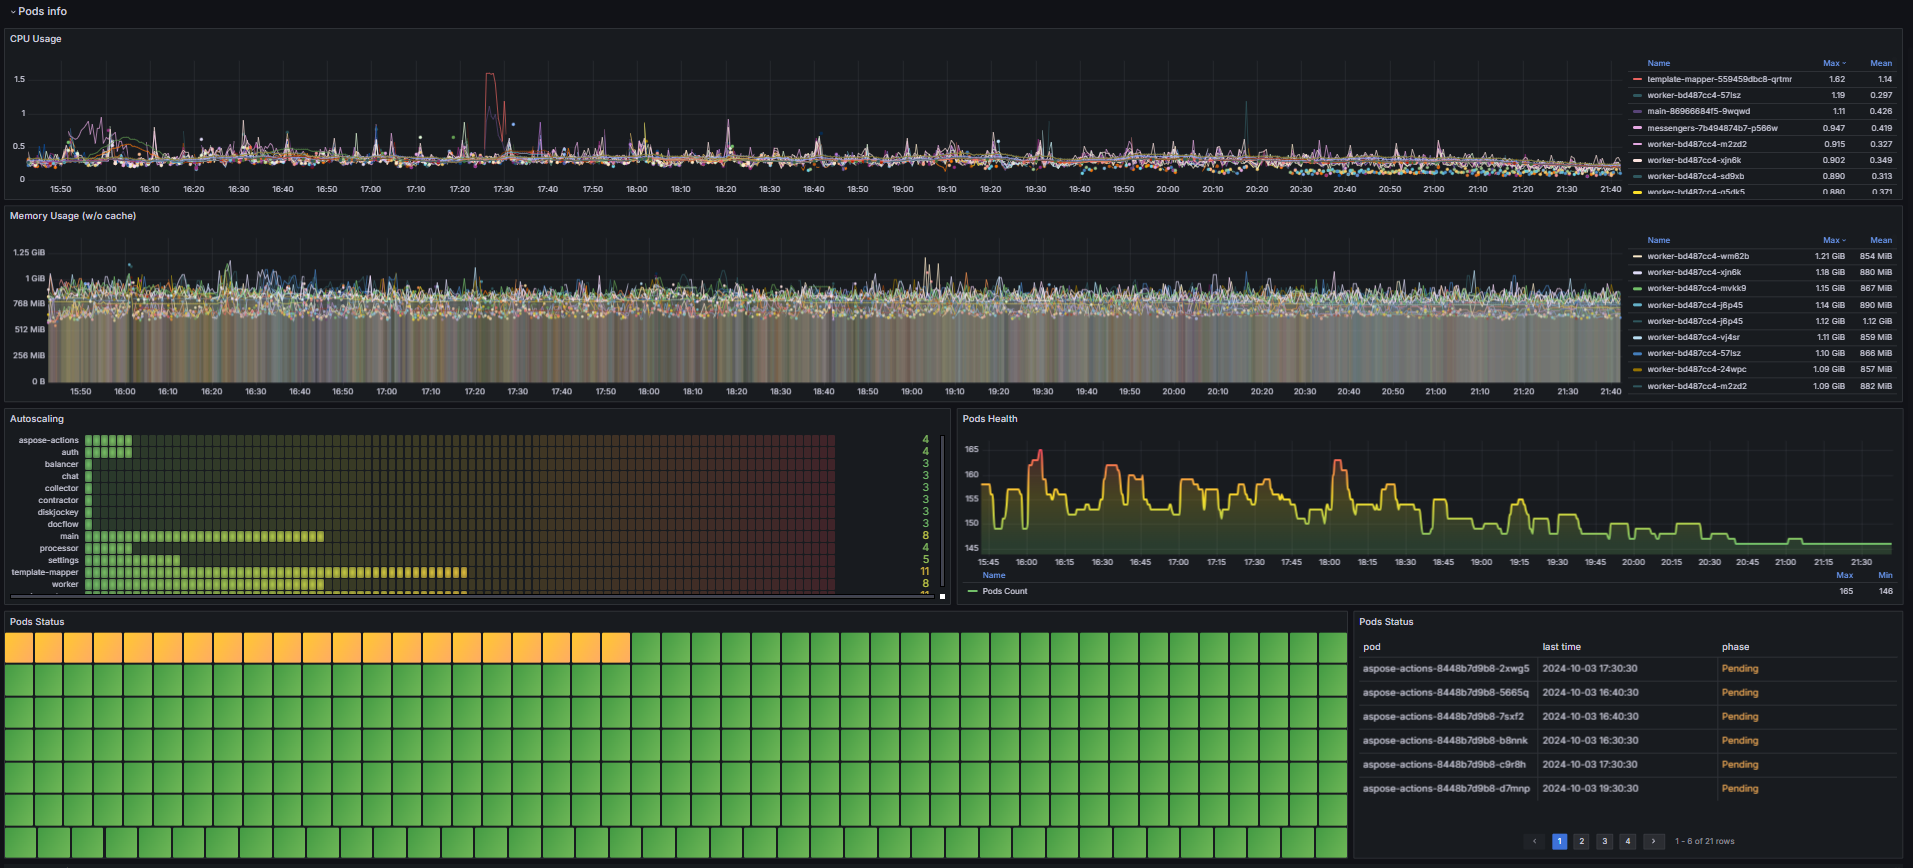Click the diskjockey row label in Autoscaling
Screen dimensions: 1913x868
coord(58,513)
